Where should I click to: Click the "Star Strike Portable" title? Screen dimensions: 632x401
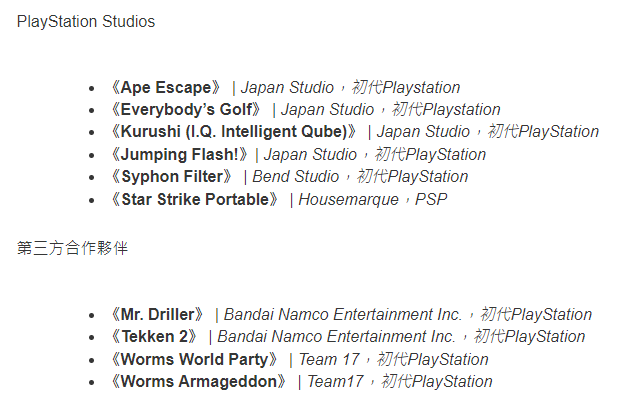pos(199,199)
